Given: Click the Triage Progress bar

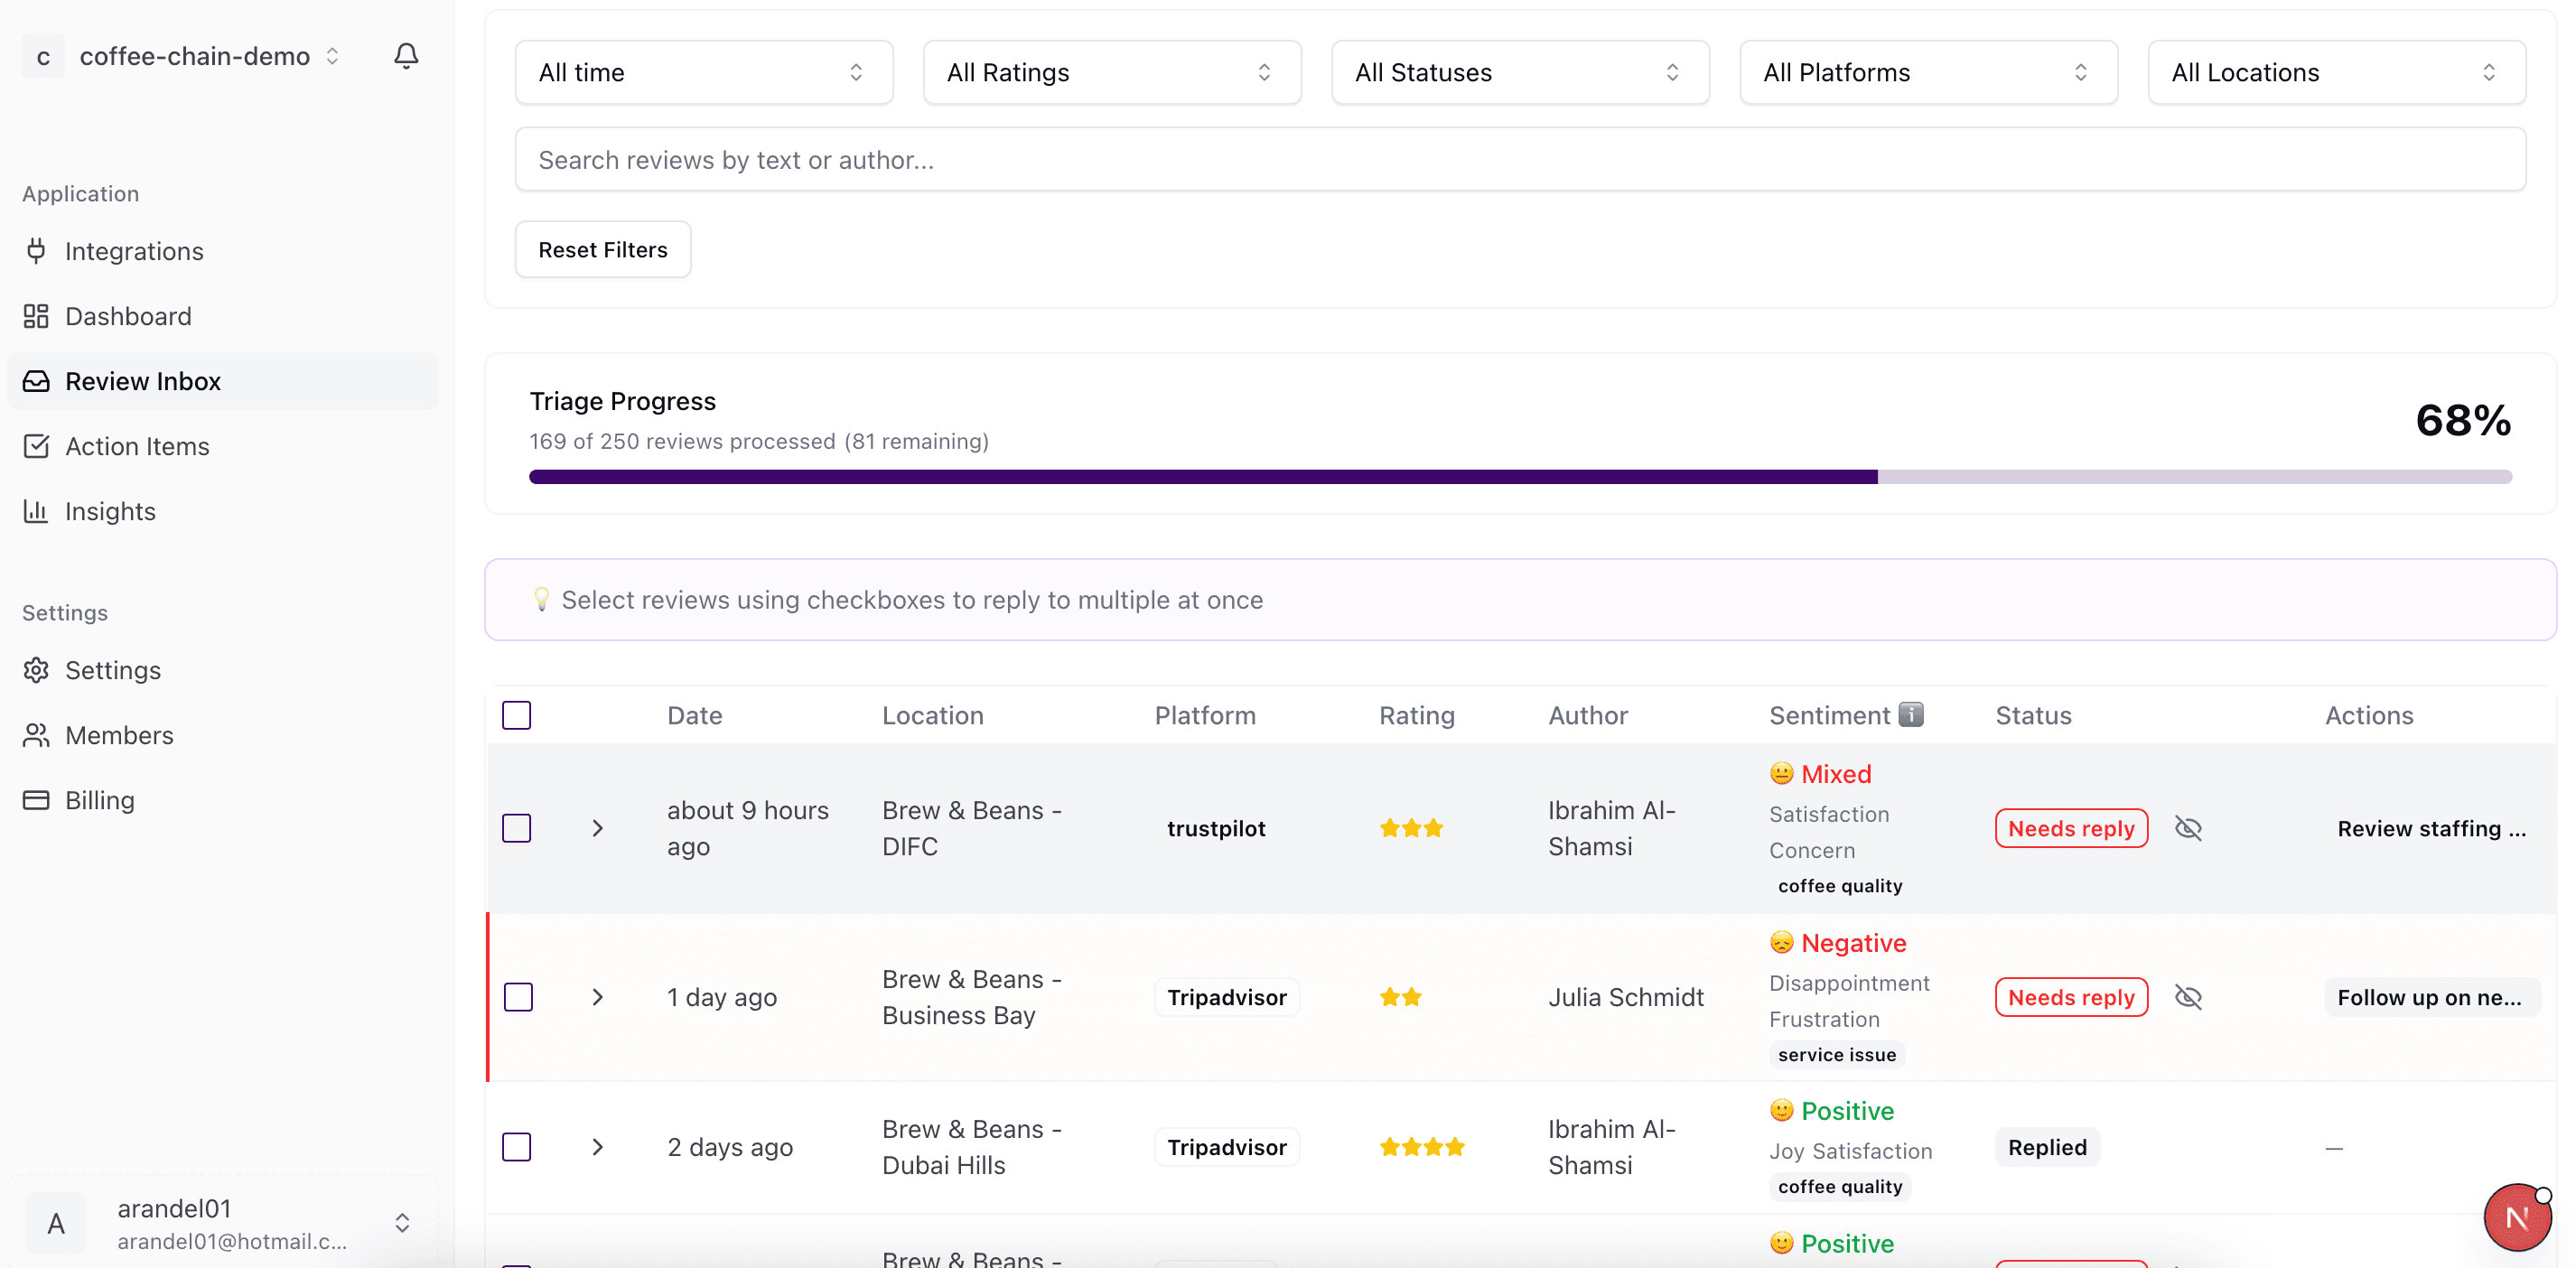Looking at the screenshot, I should pos(1519,477).
